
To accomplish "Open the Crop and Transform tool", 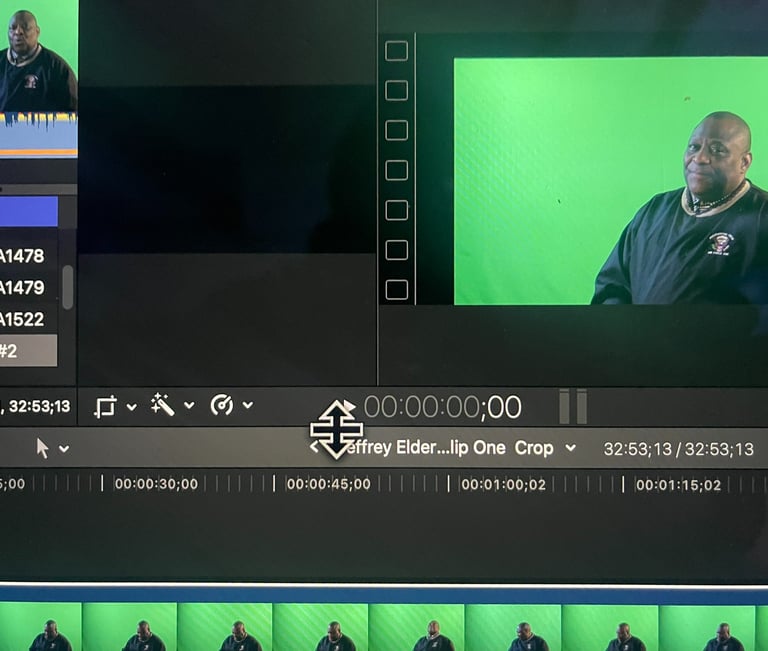I will tap(105, 407).
